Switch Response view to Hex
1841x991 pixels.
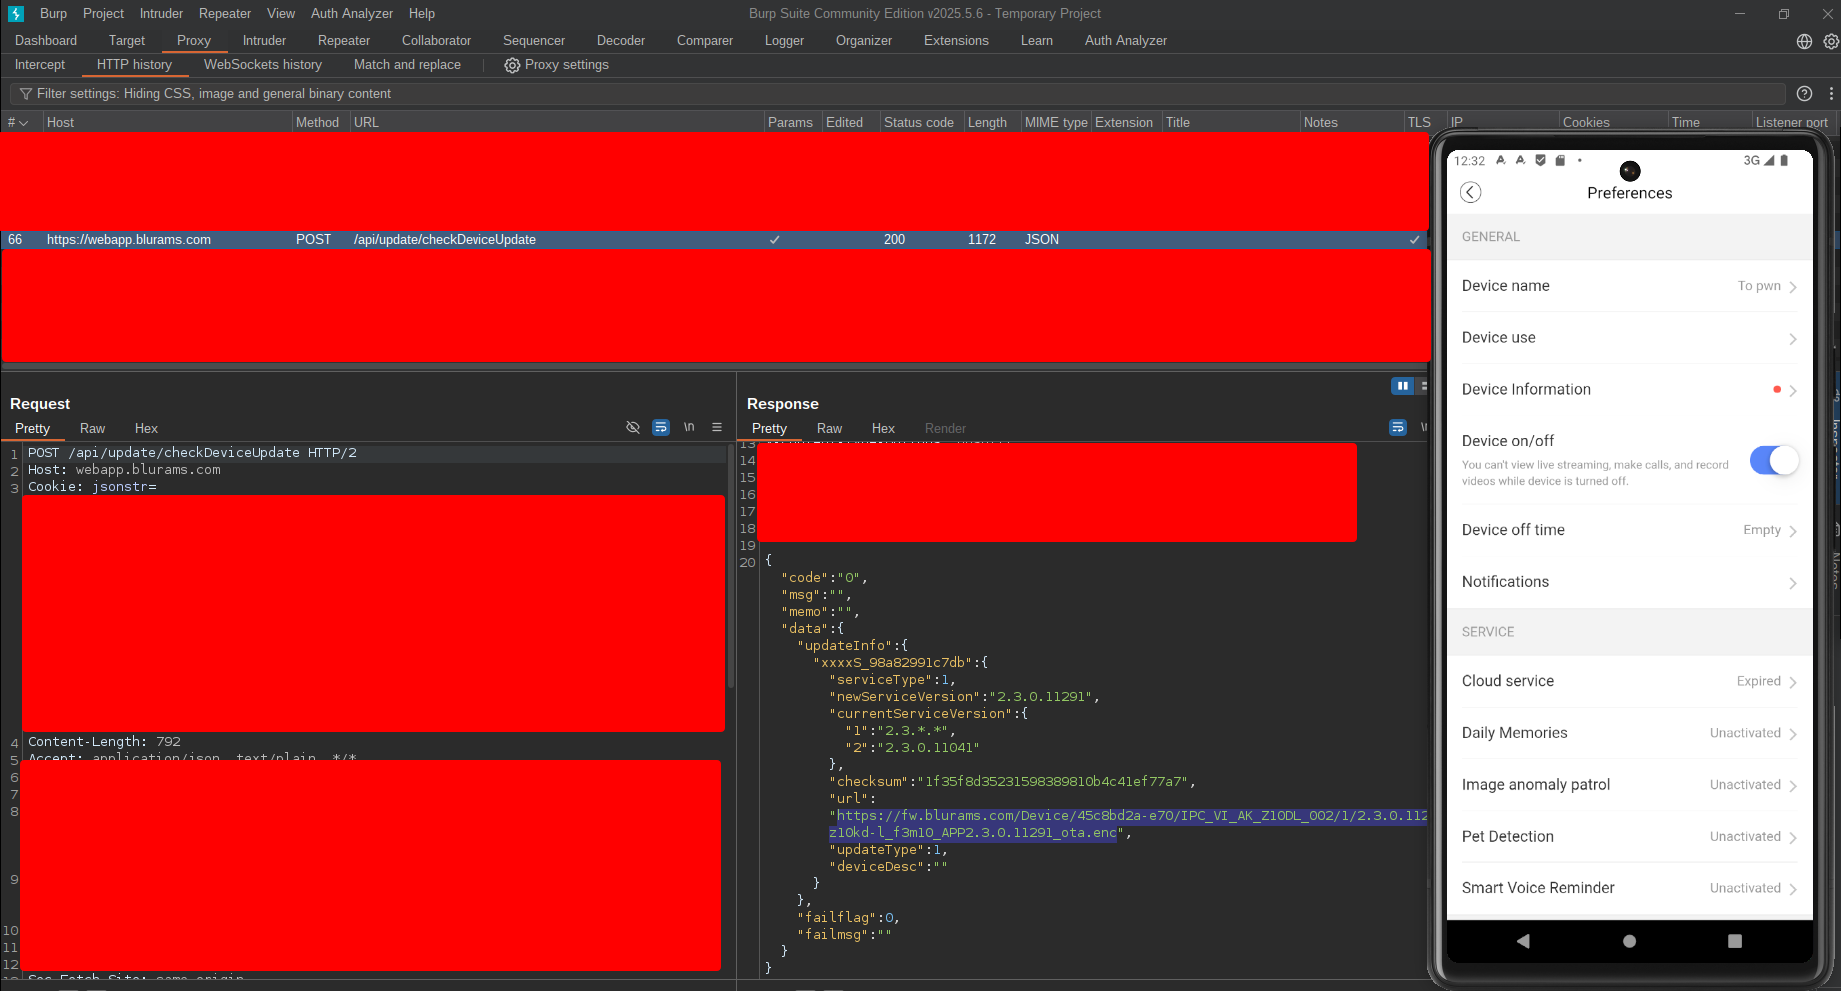pos(883,428)
